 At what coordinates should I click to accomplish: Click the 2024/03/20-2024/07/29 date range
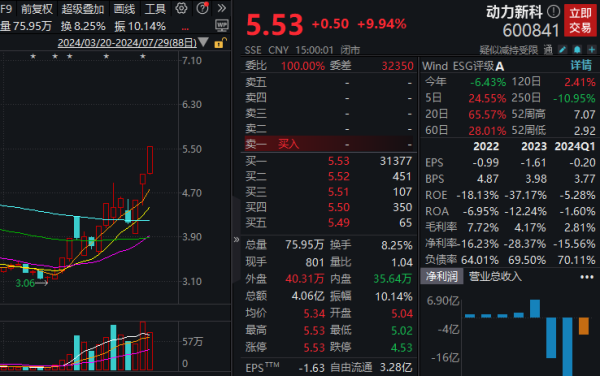pyautogui.click(x=127, y=43)
